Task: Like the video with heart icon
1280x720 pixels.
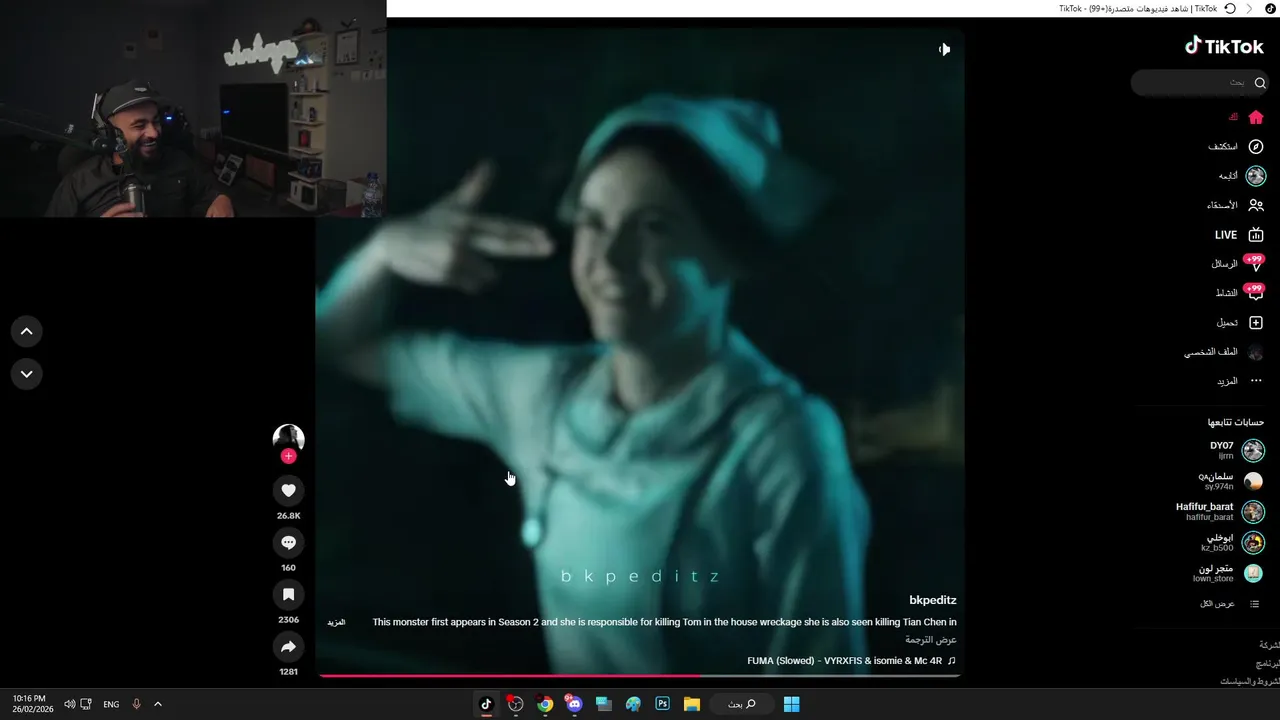Action: coord(288,490)
